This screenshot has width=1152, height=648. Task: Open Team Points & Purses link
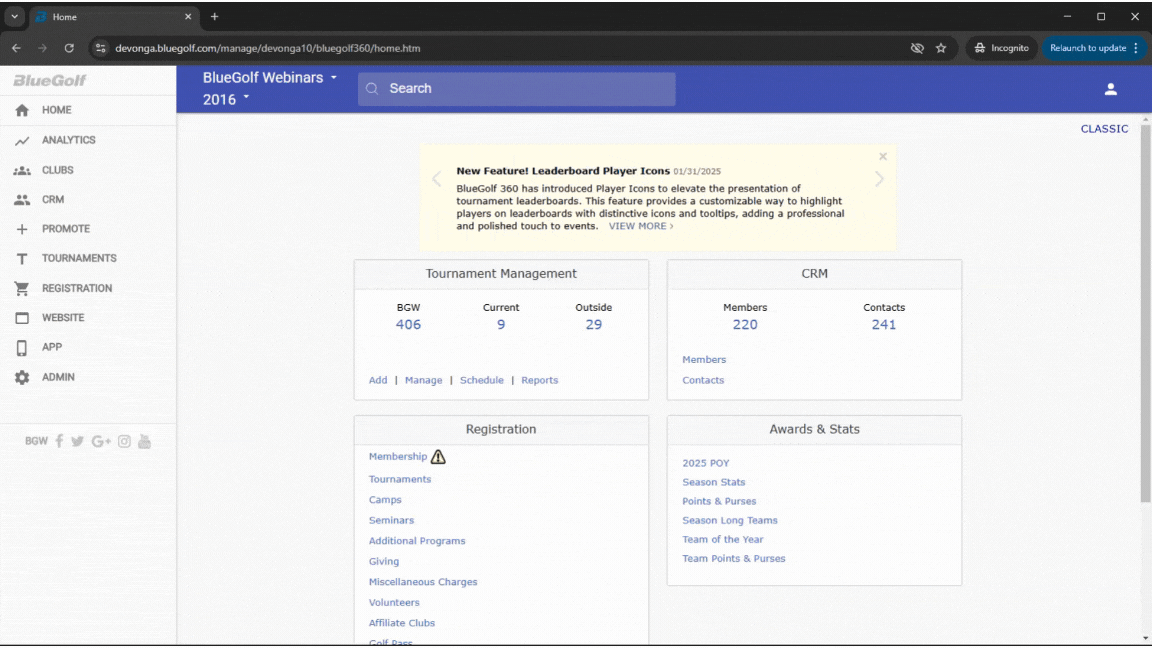[734, 559]
